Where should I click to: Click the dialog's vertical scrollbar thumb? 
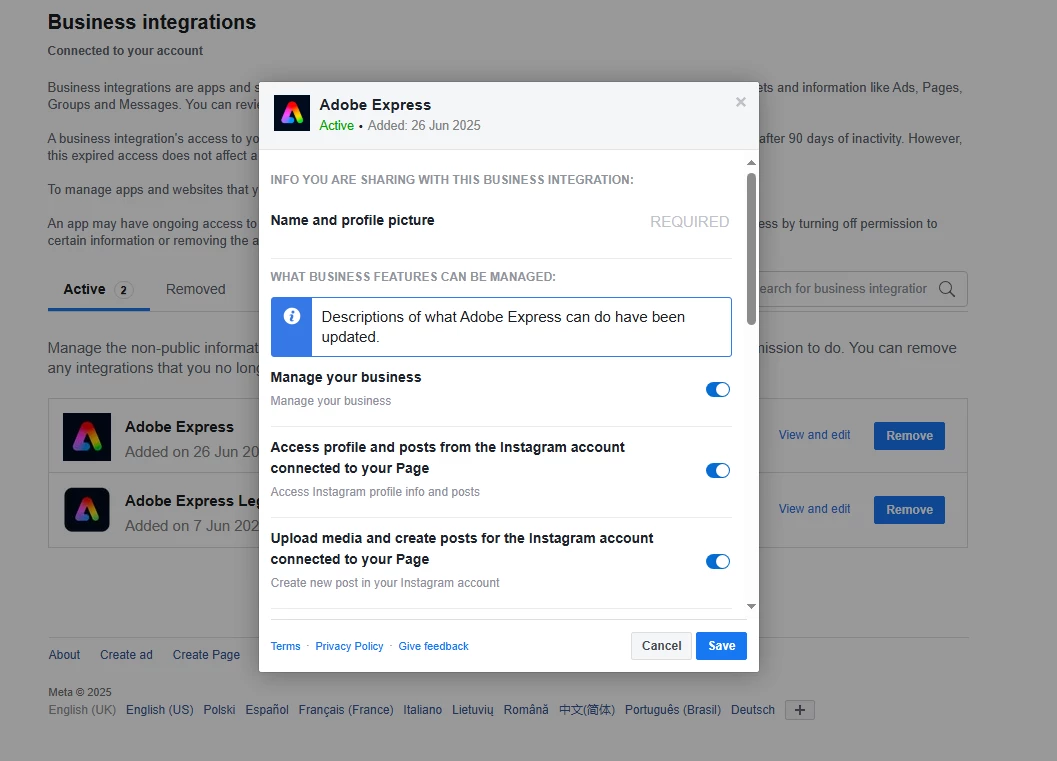pos(751,249)
